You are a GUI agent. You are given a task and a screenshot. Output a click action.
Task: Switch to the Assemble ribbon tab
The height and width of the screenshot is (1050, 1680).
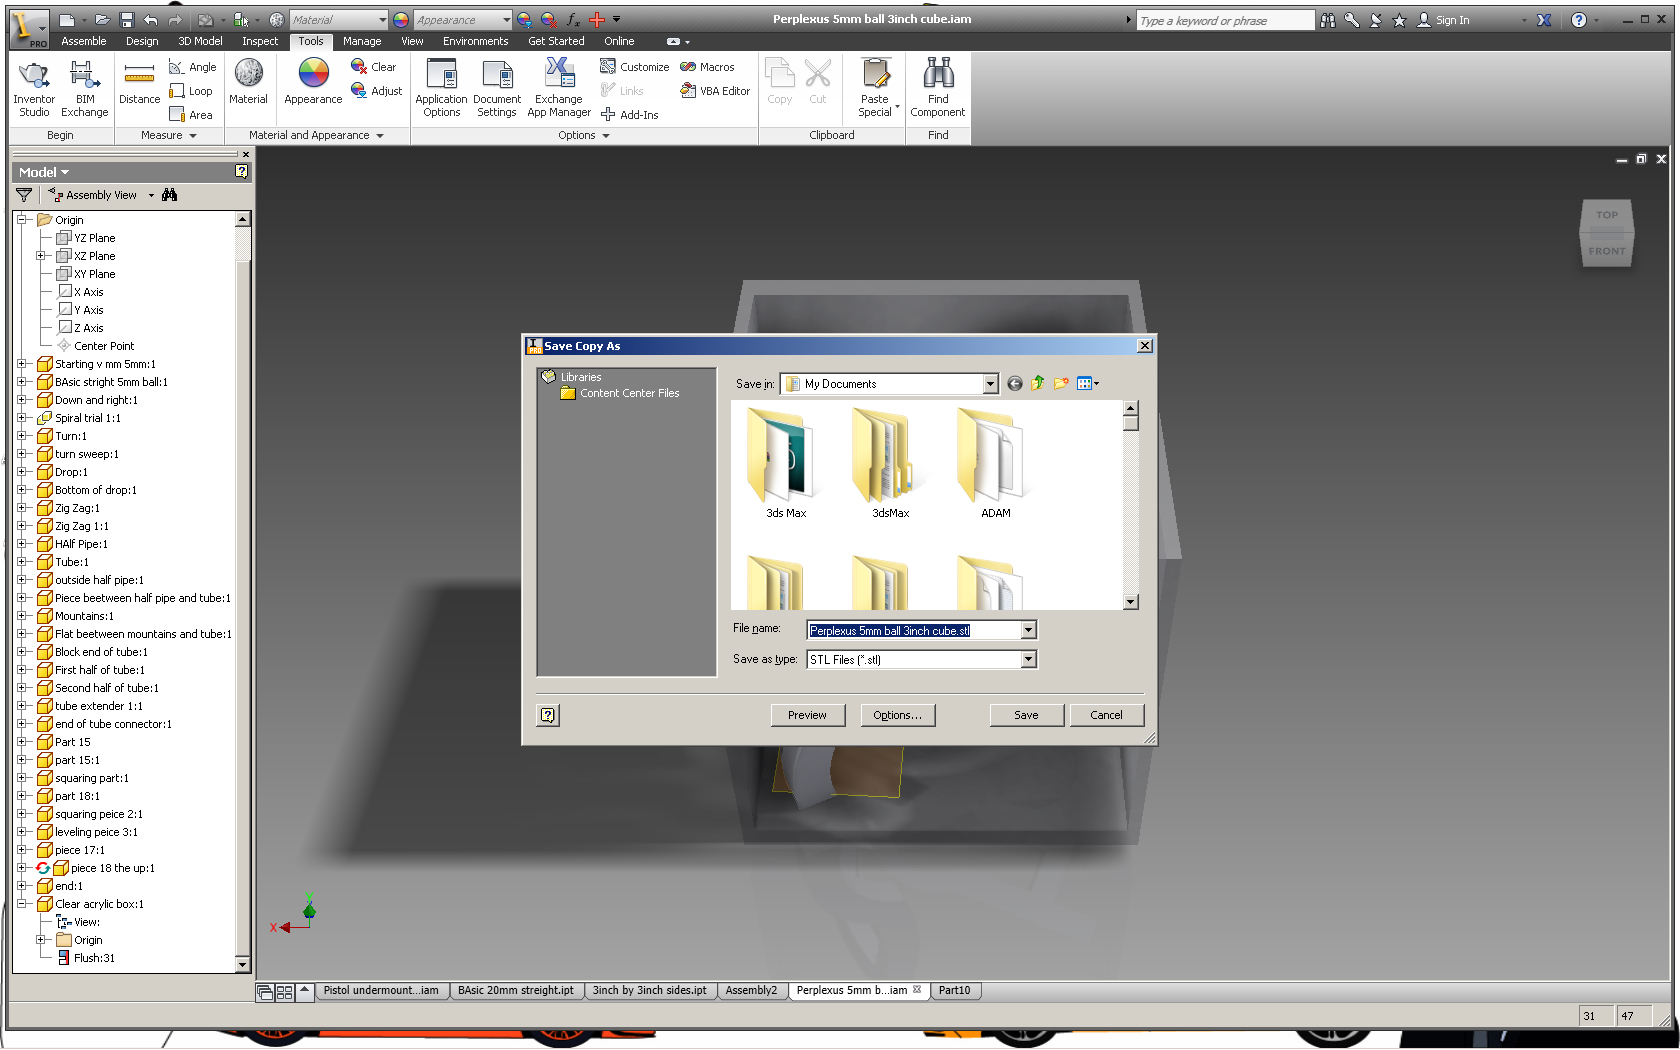click(84, 41)
